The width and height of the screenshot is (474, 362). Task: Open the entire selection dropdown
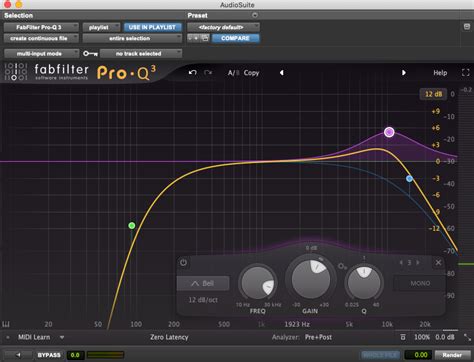pos(132,38)
